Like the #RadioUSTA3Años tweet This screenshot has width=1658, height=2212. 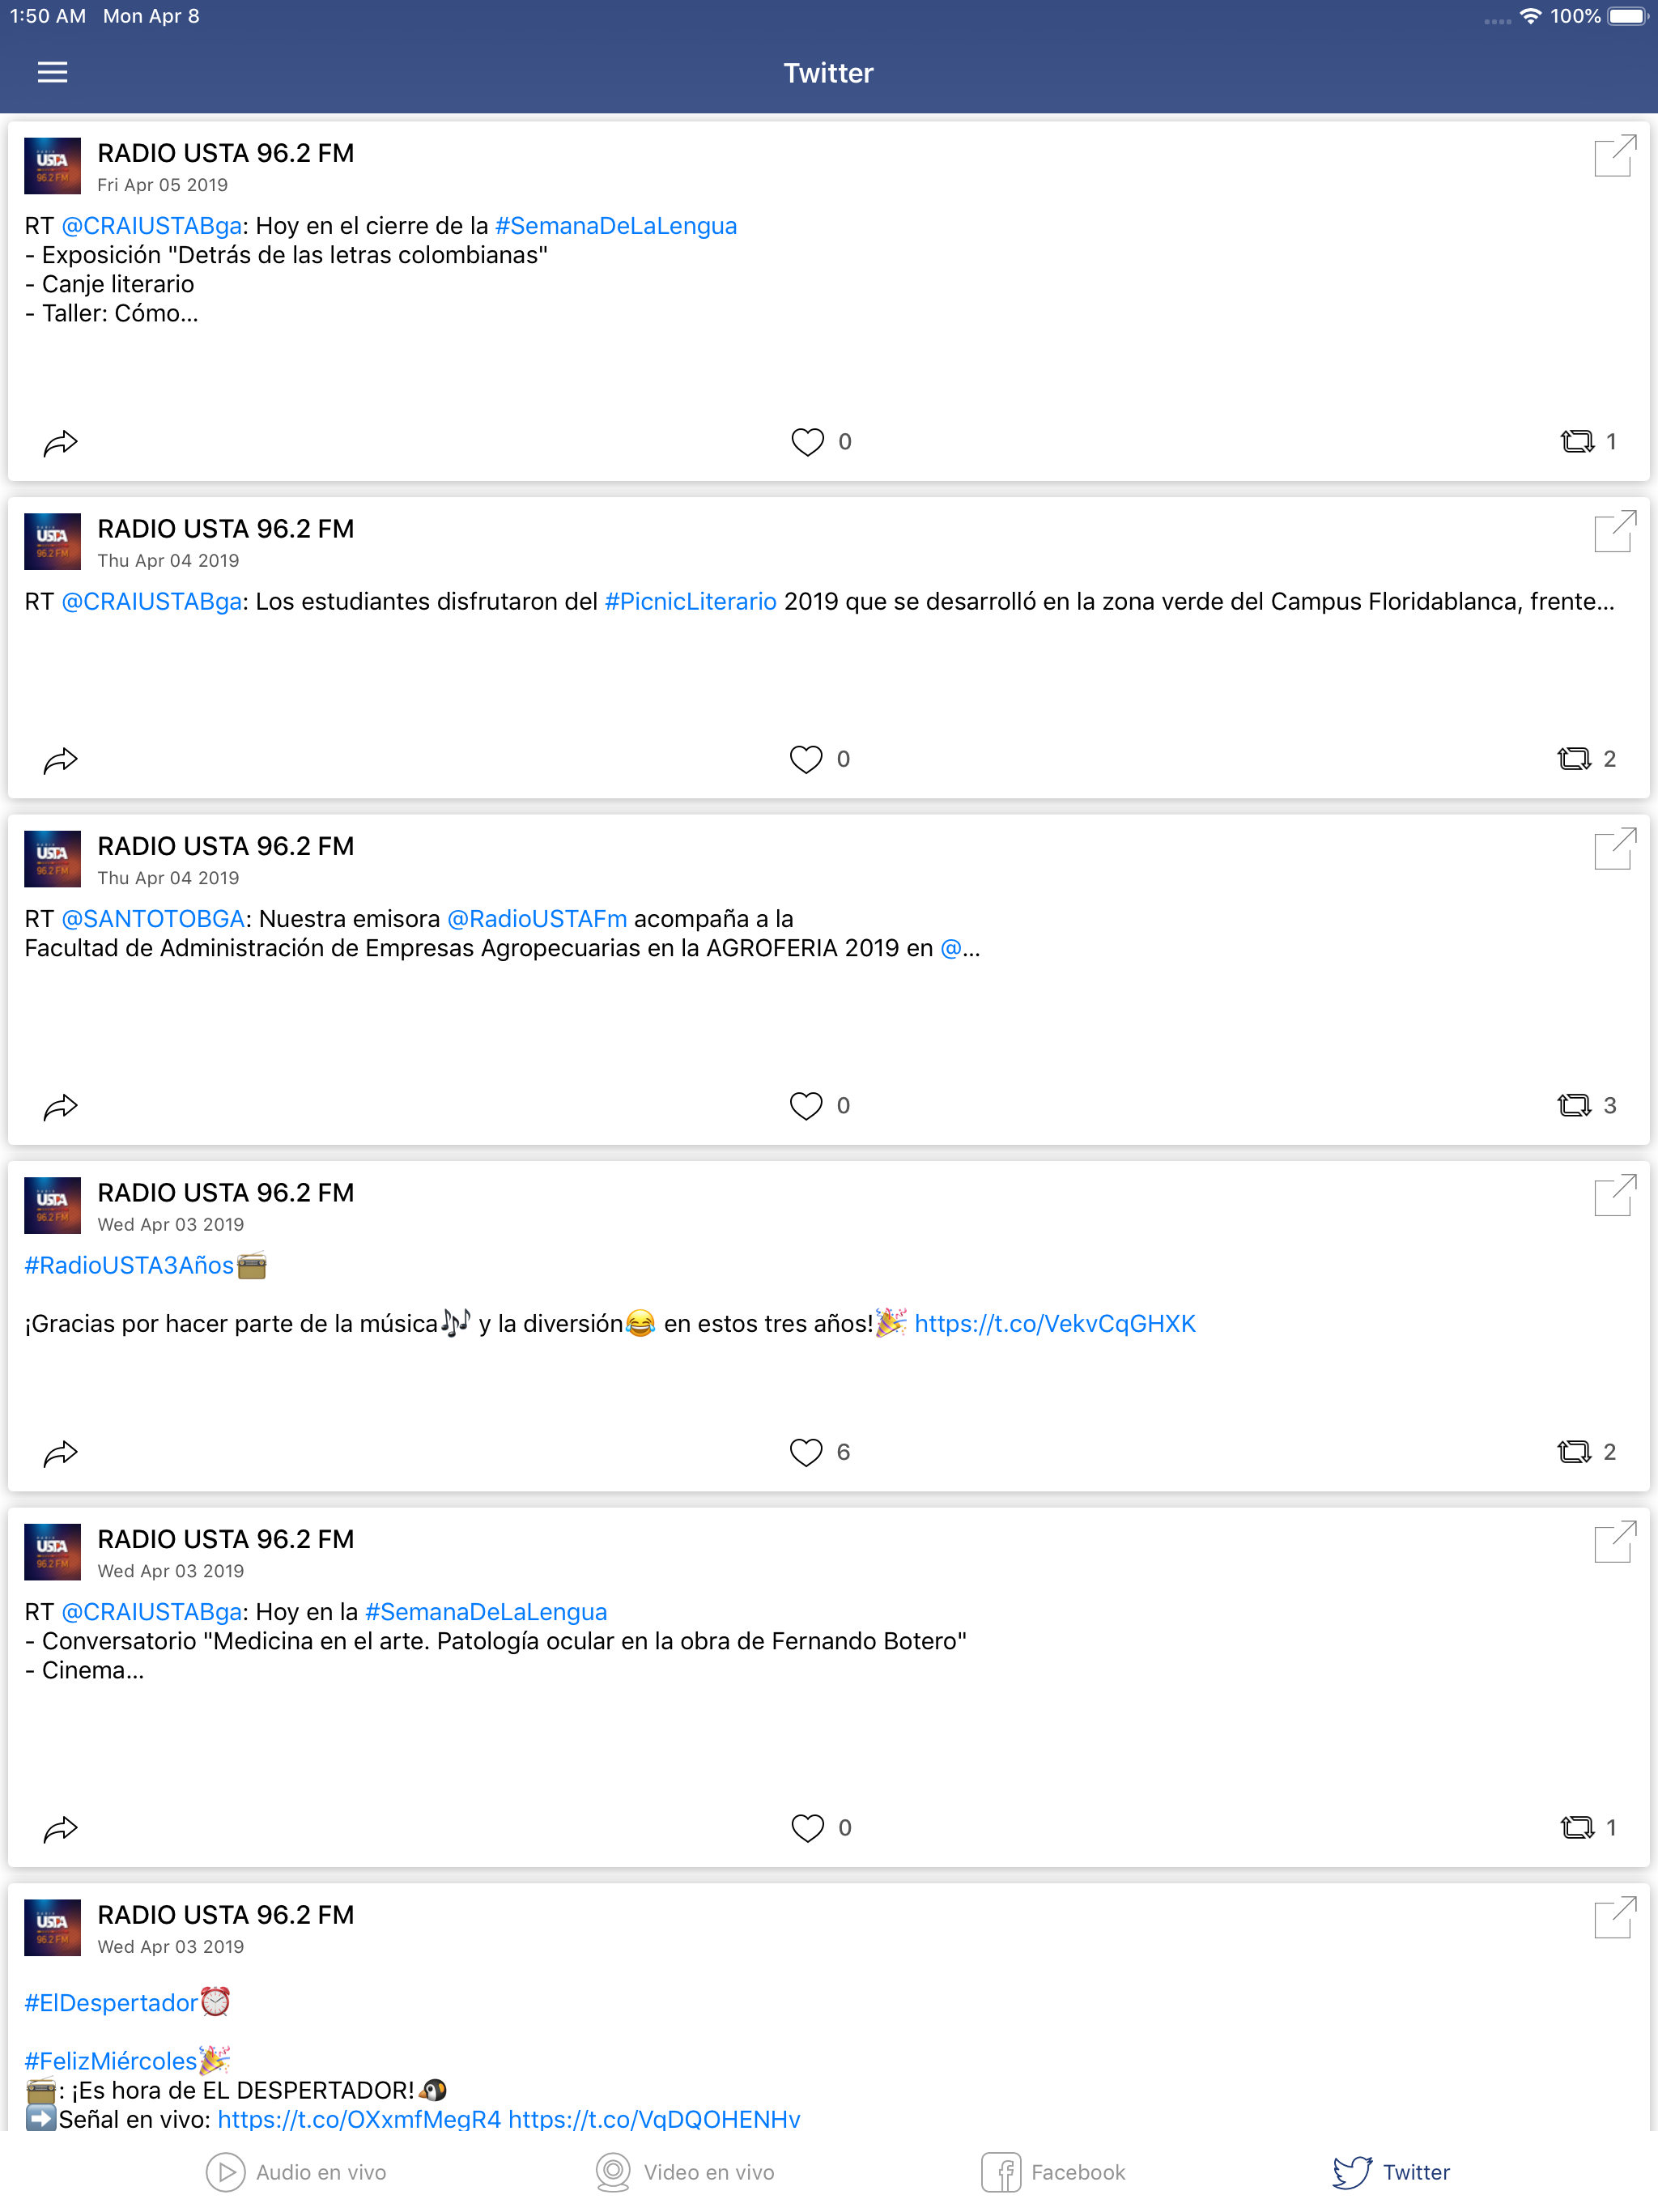[806, 1452]
